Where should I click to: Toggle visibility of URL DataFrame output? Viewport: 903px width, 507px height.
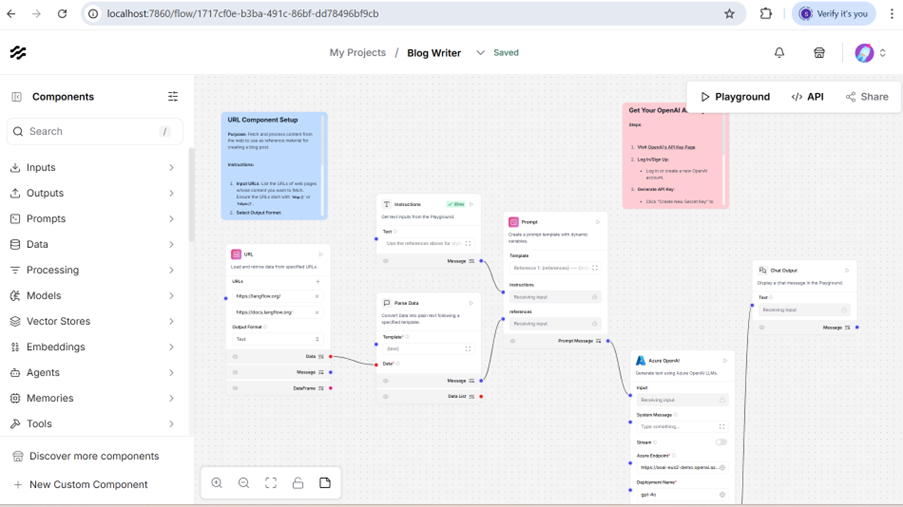coord(235,388)
